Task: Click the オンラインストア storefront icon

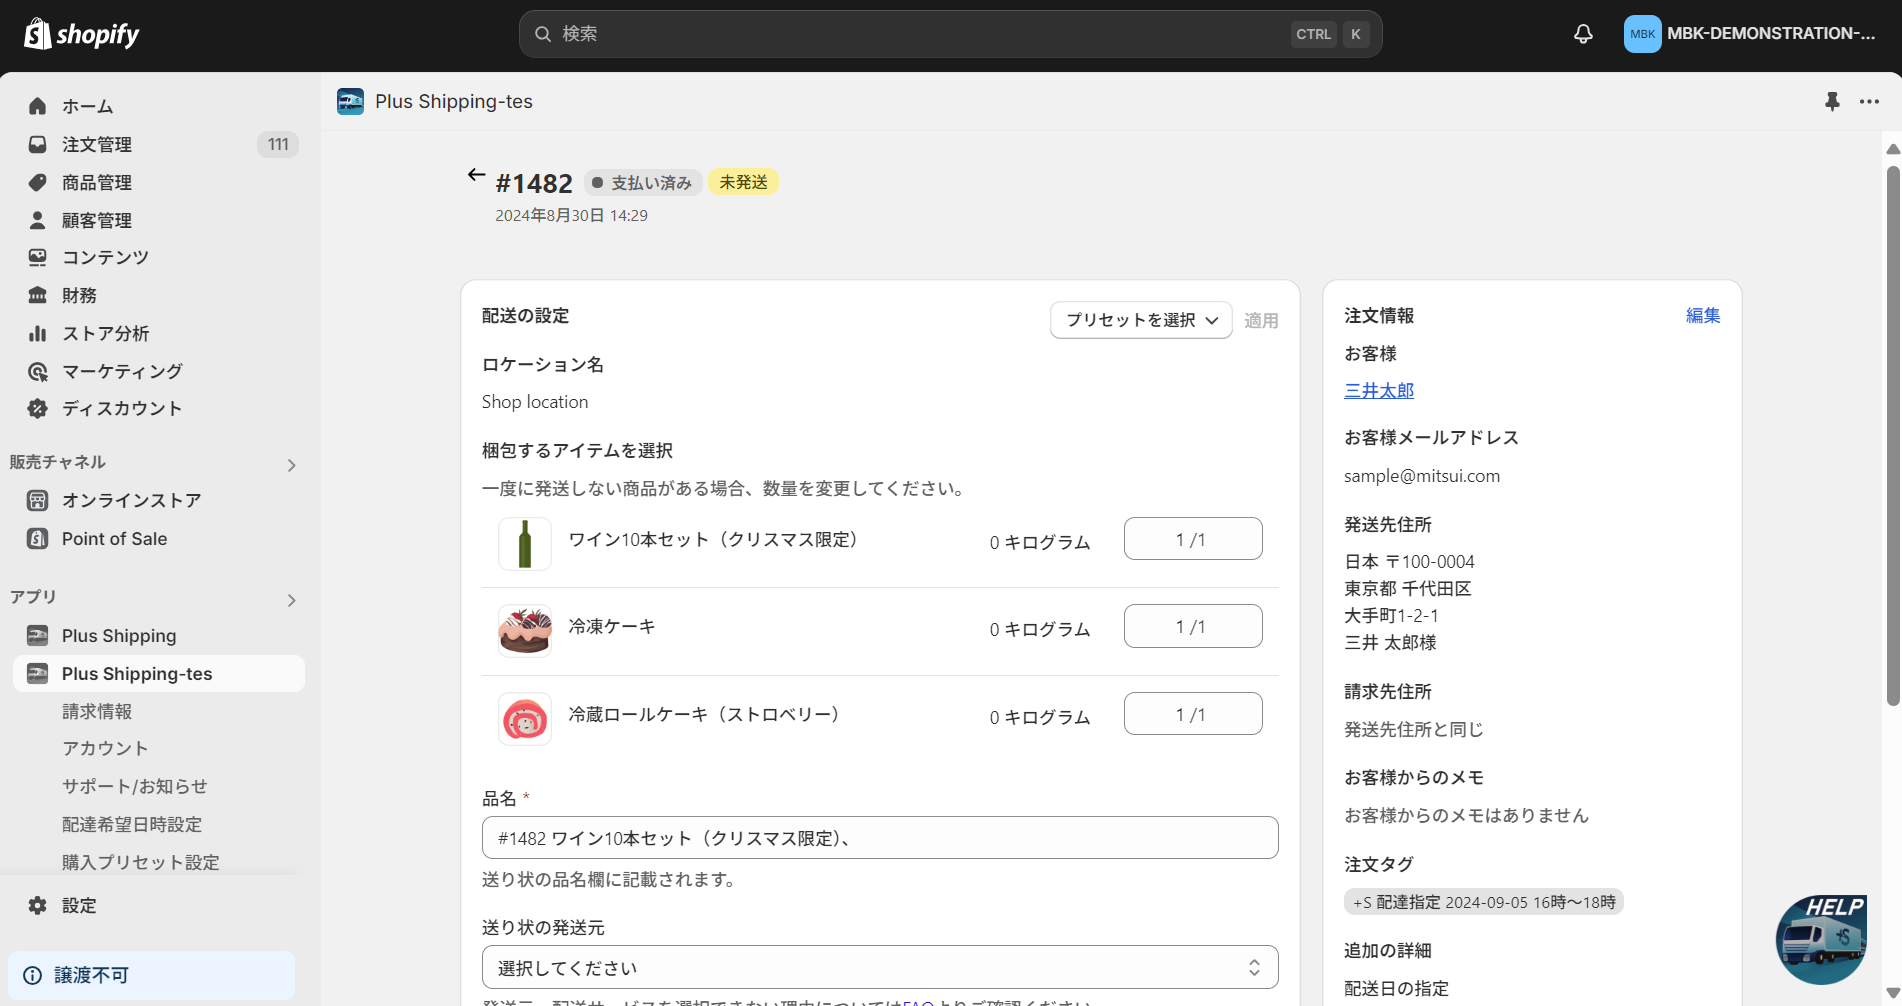Action: tap(38, 500)
